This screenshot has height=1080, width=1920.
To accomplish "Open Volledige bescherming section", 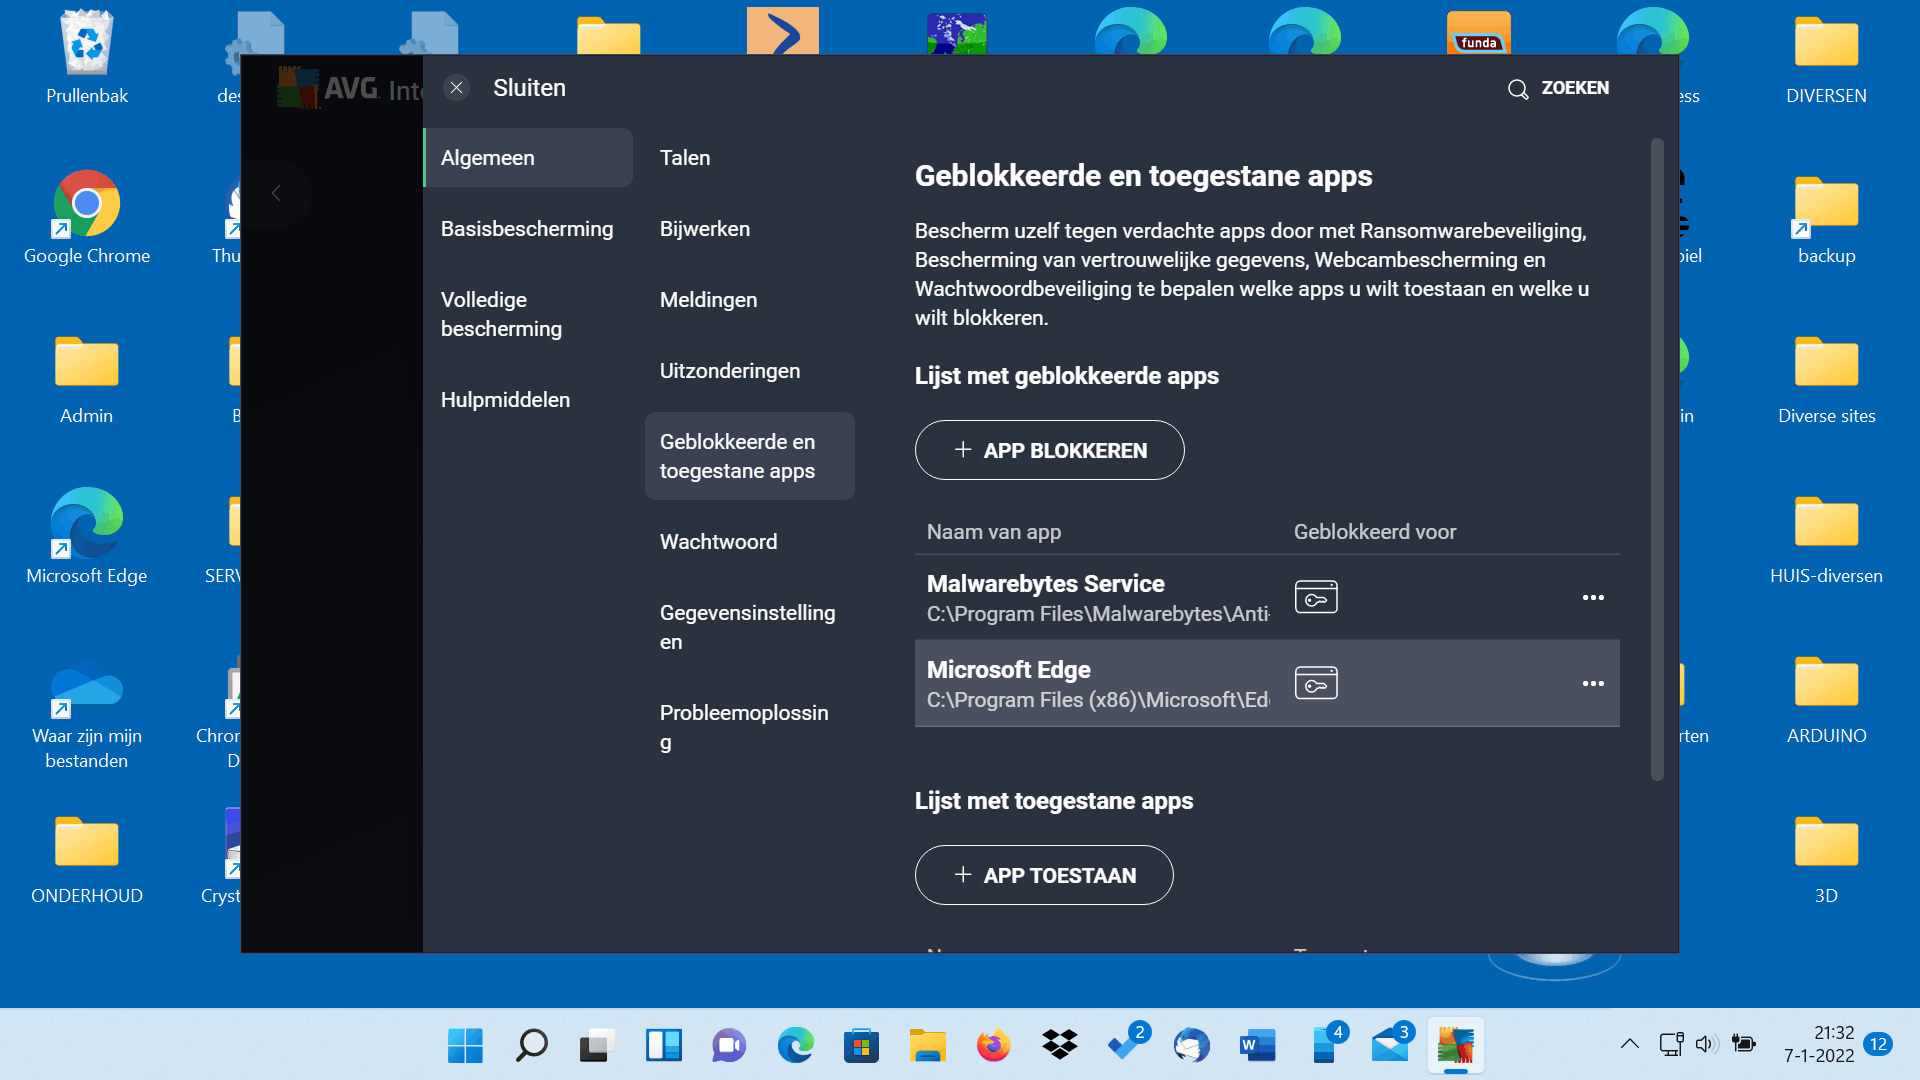I will pyautogui.click(x=502, y=314).
